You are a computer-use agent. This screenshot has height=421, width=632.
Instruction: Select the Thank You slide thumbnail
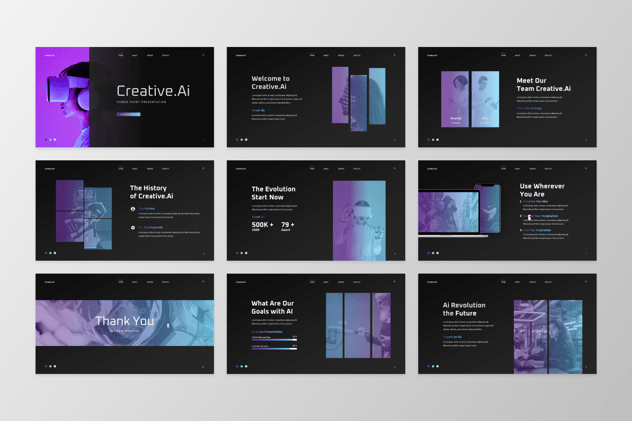coord(124,323)
